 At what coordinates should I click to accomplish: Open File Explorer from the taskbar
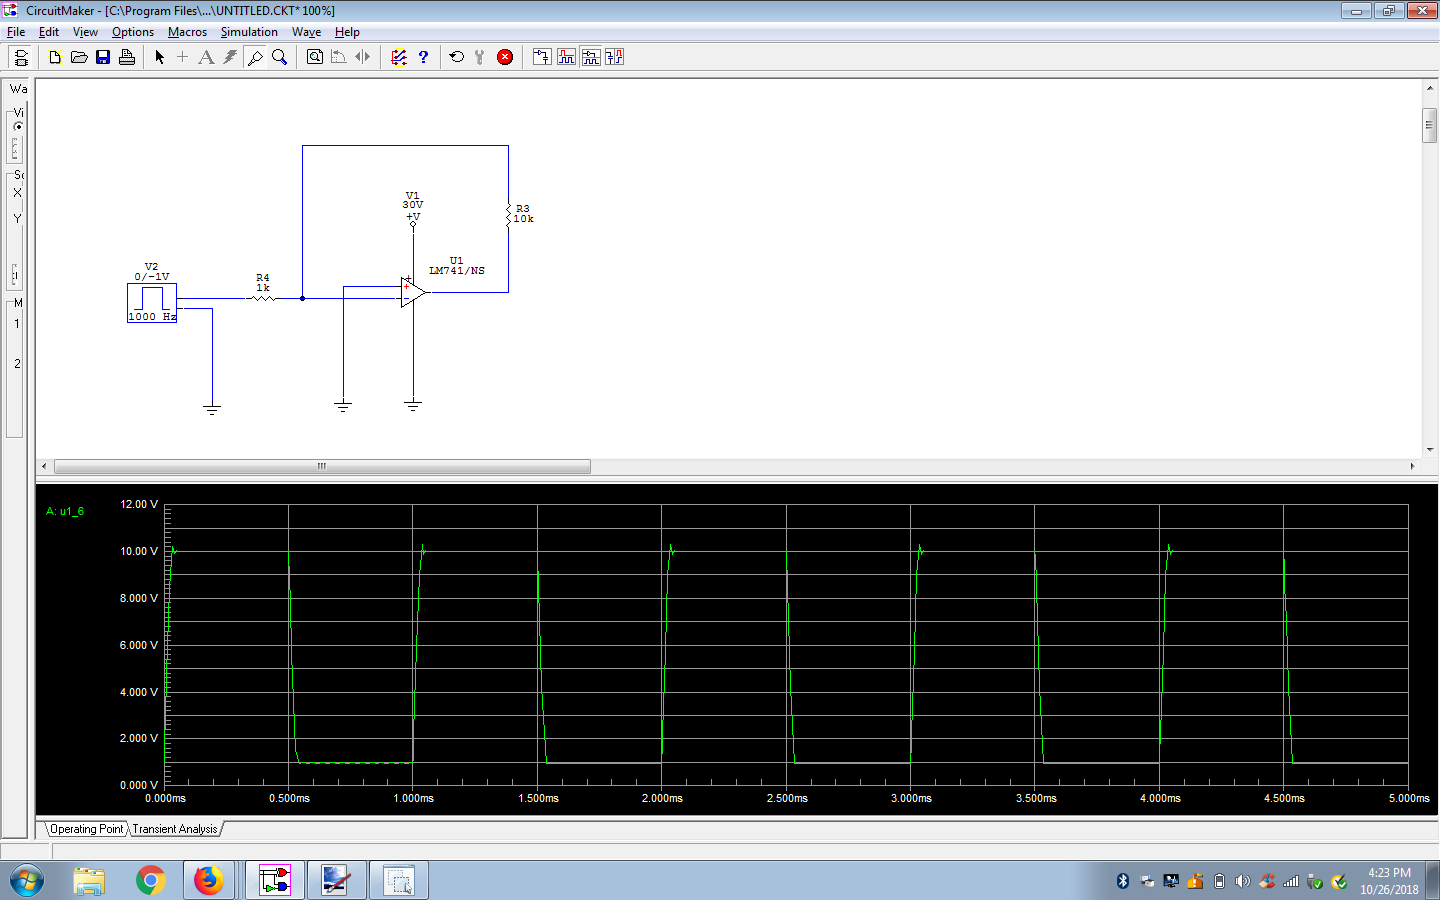click(89, 881)
